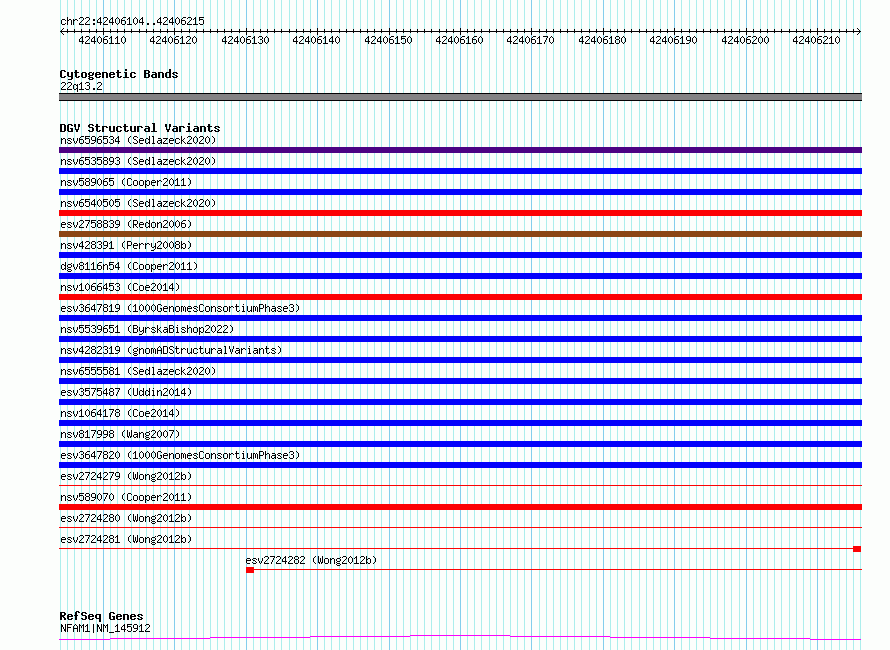Click the red nsv6540505 variant bar
The width and height of the screenshot is (890, 650).
coord(460,213)
